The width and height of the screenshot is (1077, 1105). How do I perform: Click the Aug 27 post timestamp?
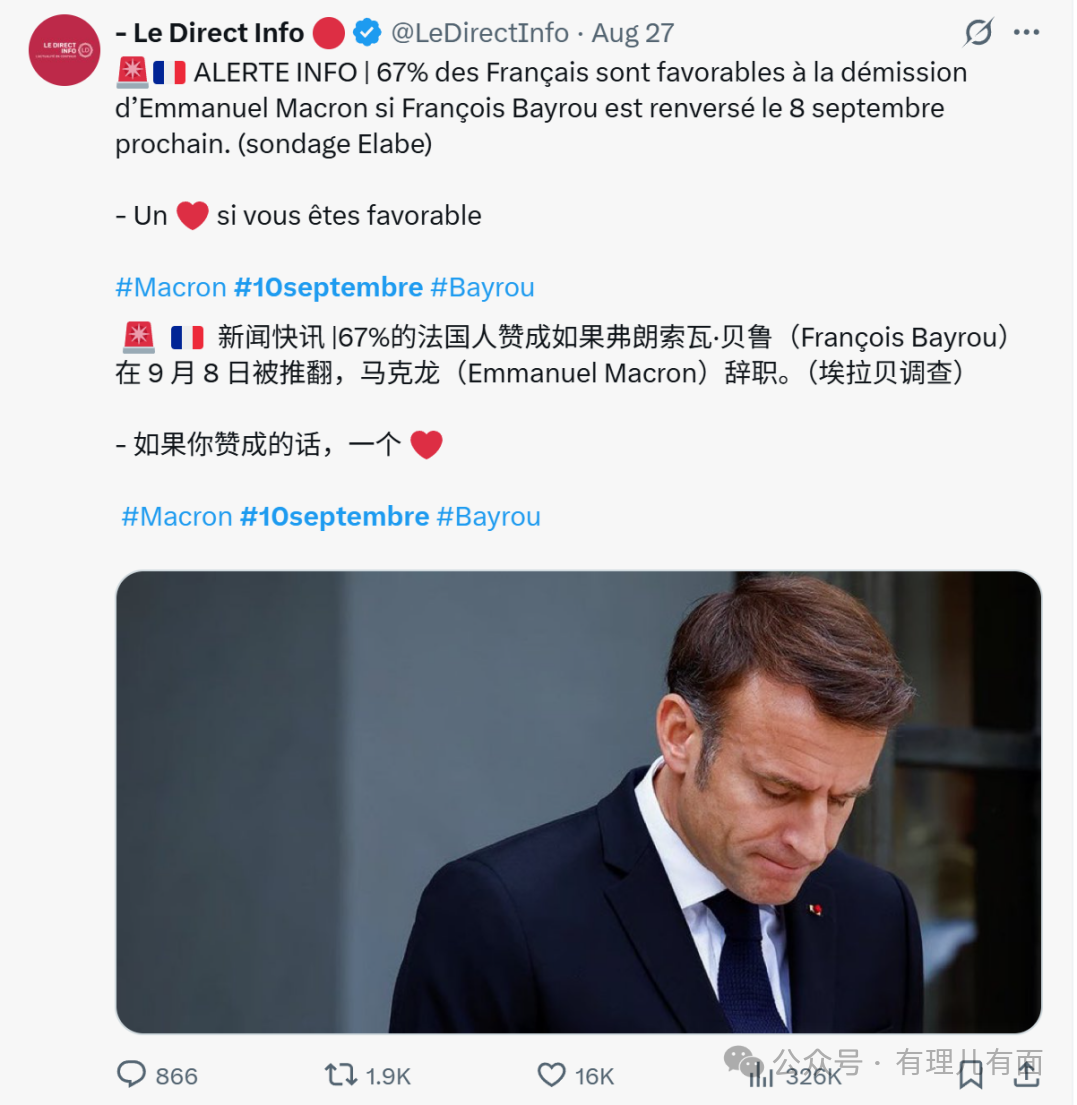[x=632, y=33]
